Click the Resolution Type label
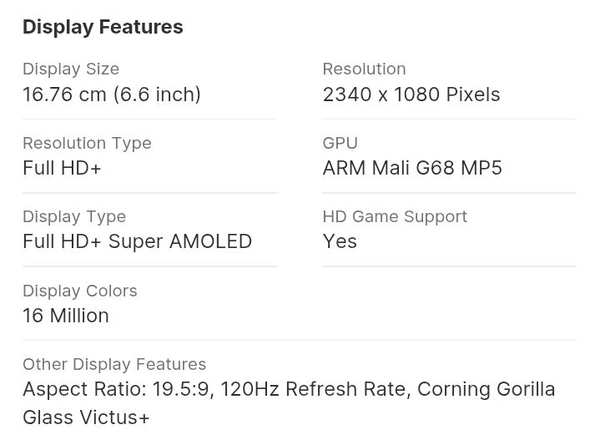 pyautogui.click(x=87, y=143)
